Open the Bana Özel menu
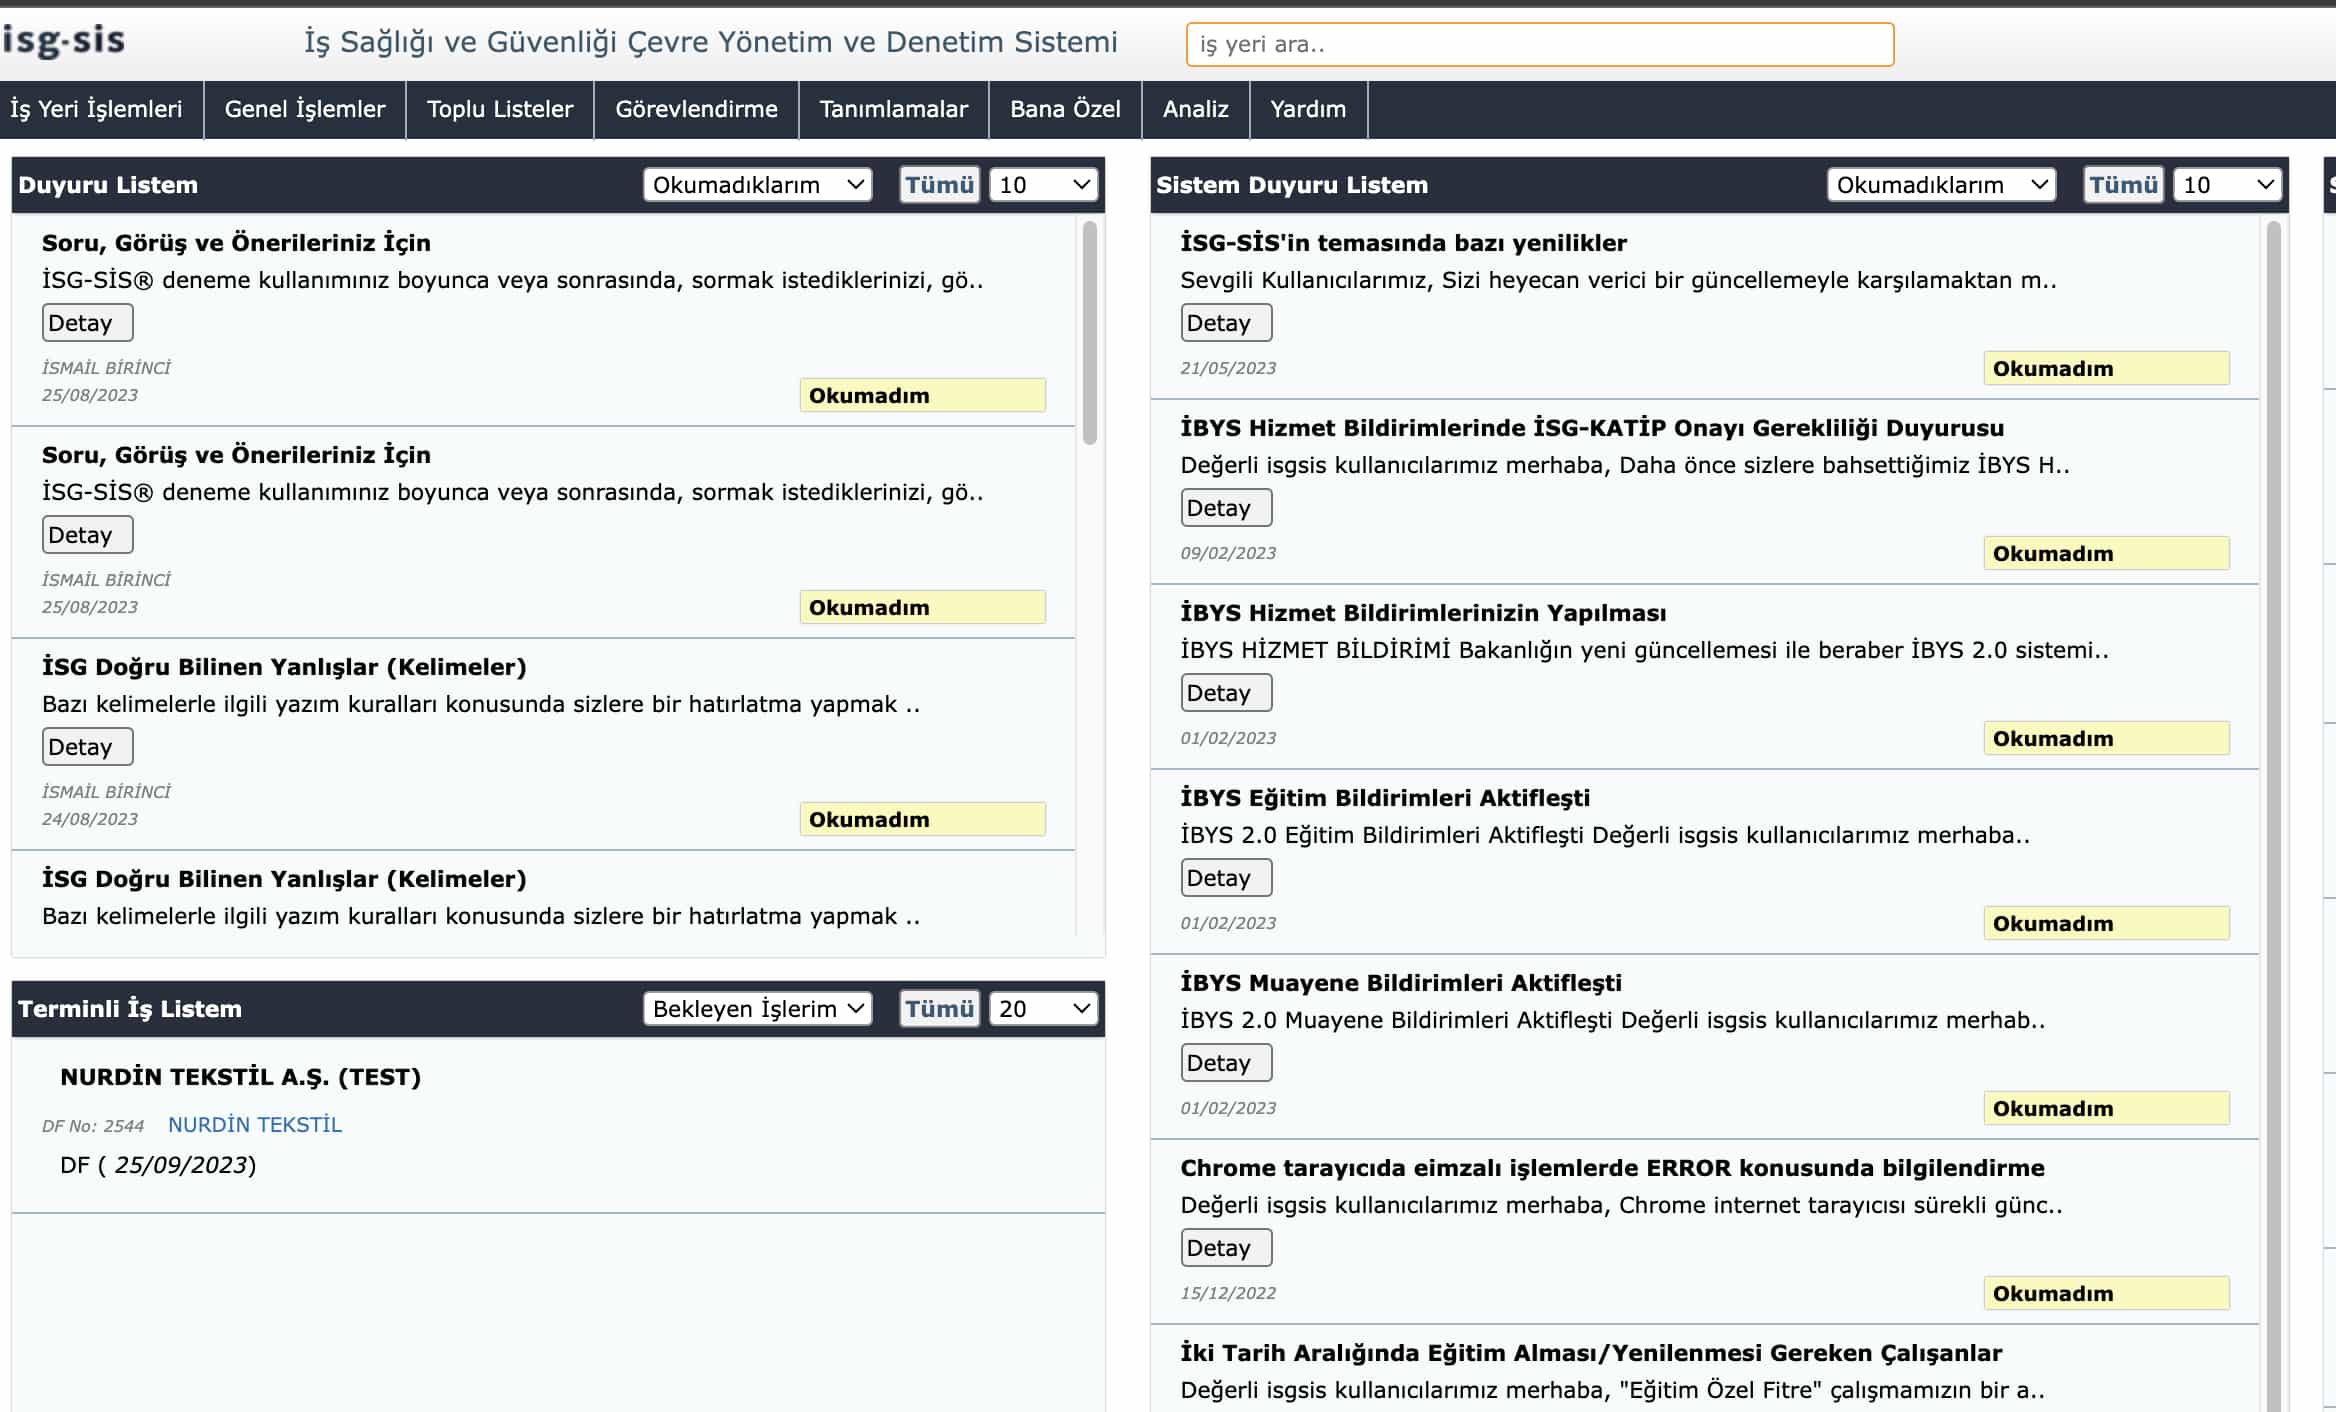Viewport: 2336px width, 1412px height. (x=1065, y=109)
